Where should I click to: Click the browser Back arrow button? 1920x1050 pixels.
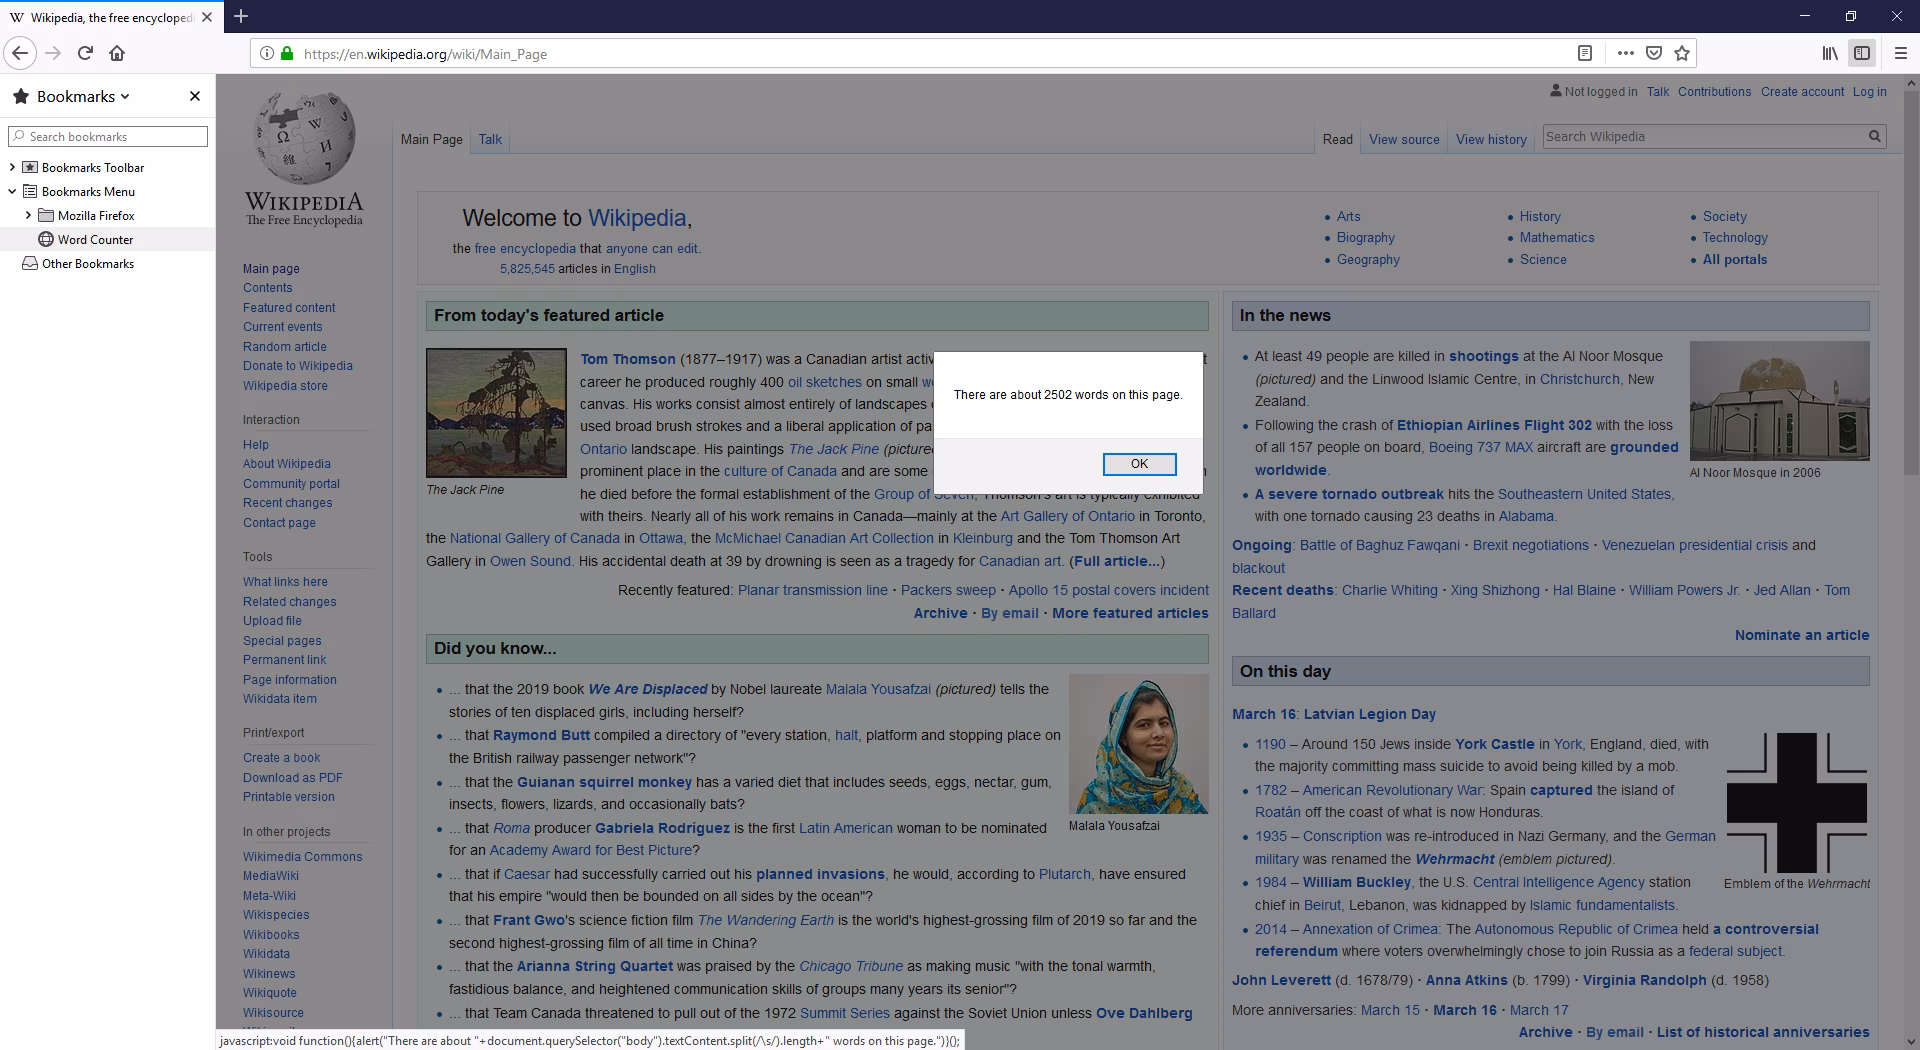20,54
